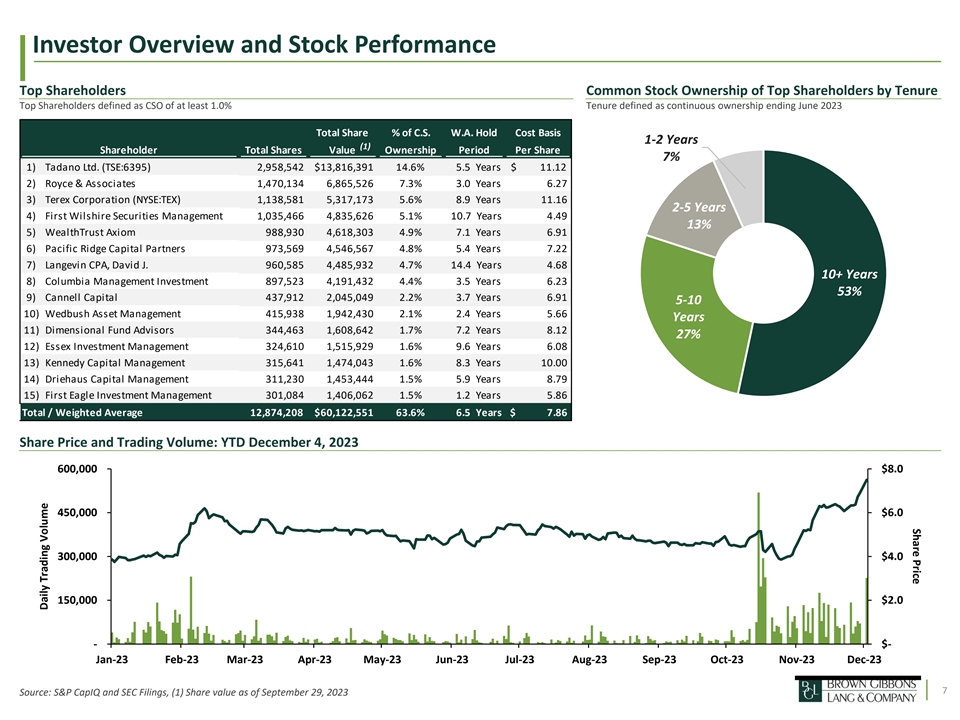The image size is (960, 720).
Task: Select the Tadano Ltd. shareholder row
Action: click(296, 167)
